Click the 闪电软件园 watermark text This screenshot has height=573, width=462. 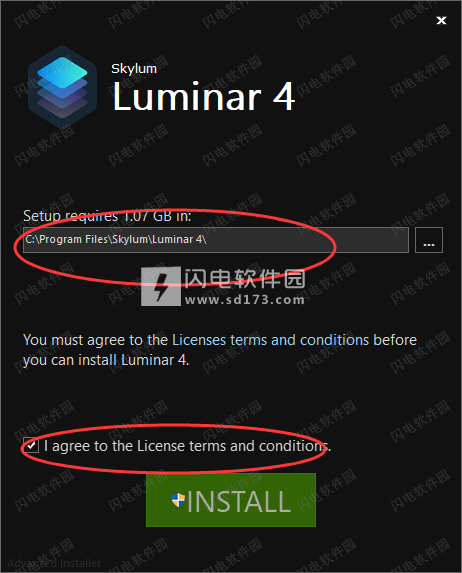245,279
